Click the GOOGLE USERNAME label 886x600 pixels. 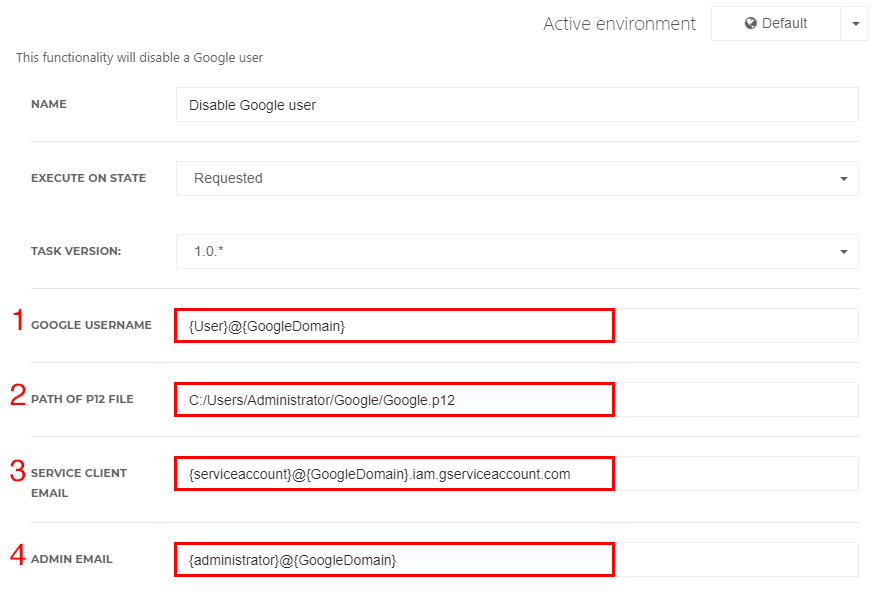coord(91,325)
